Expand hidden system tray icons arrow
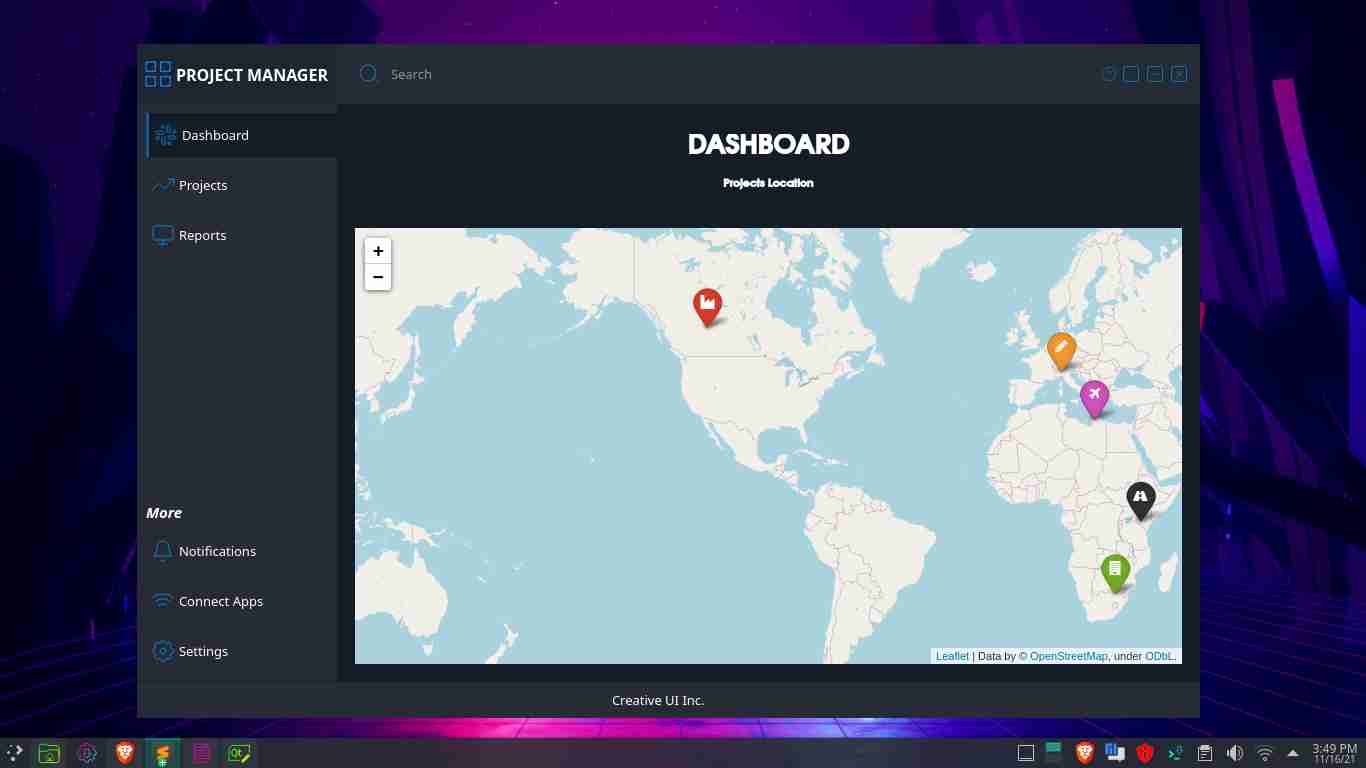1366x768 pixels. click(x=1293, y=753)
